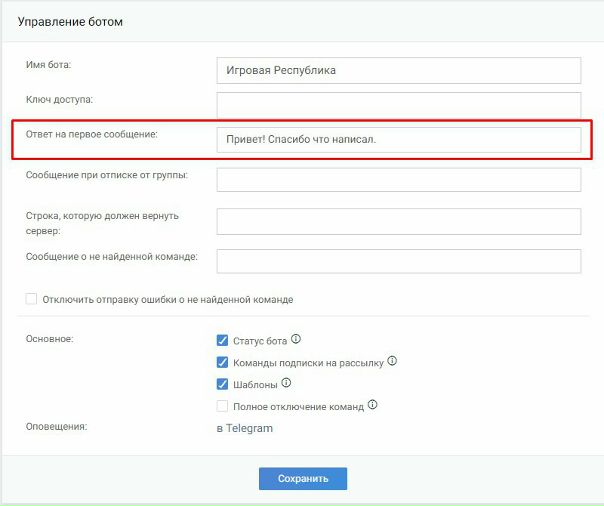
Task: Uncheck the Статус бота checkbox
Action: 223,340
